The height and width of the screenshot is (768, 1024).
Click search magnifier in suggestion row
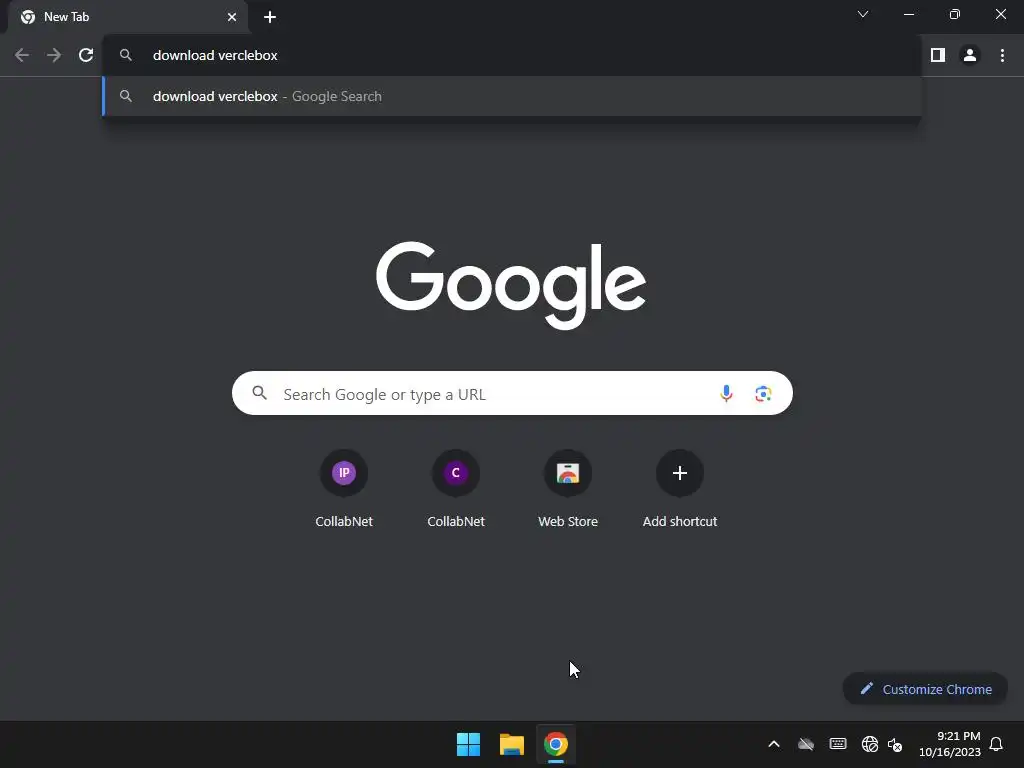click(x=126, y=96)
